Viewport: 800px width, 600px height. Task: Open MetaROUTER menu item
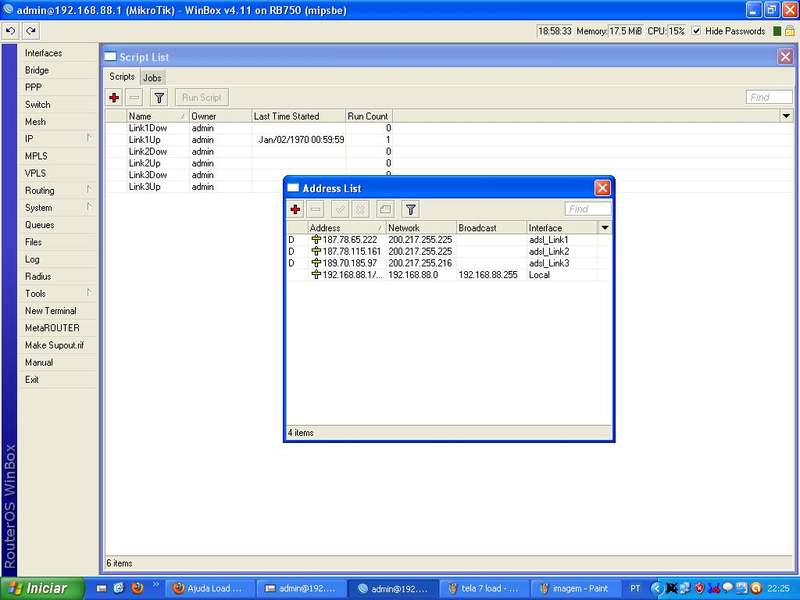tap(58, 328)
